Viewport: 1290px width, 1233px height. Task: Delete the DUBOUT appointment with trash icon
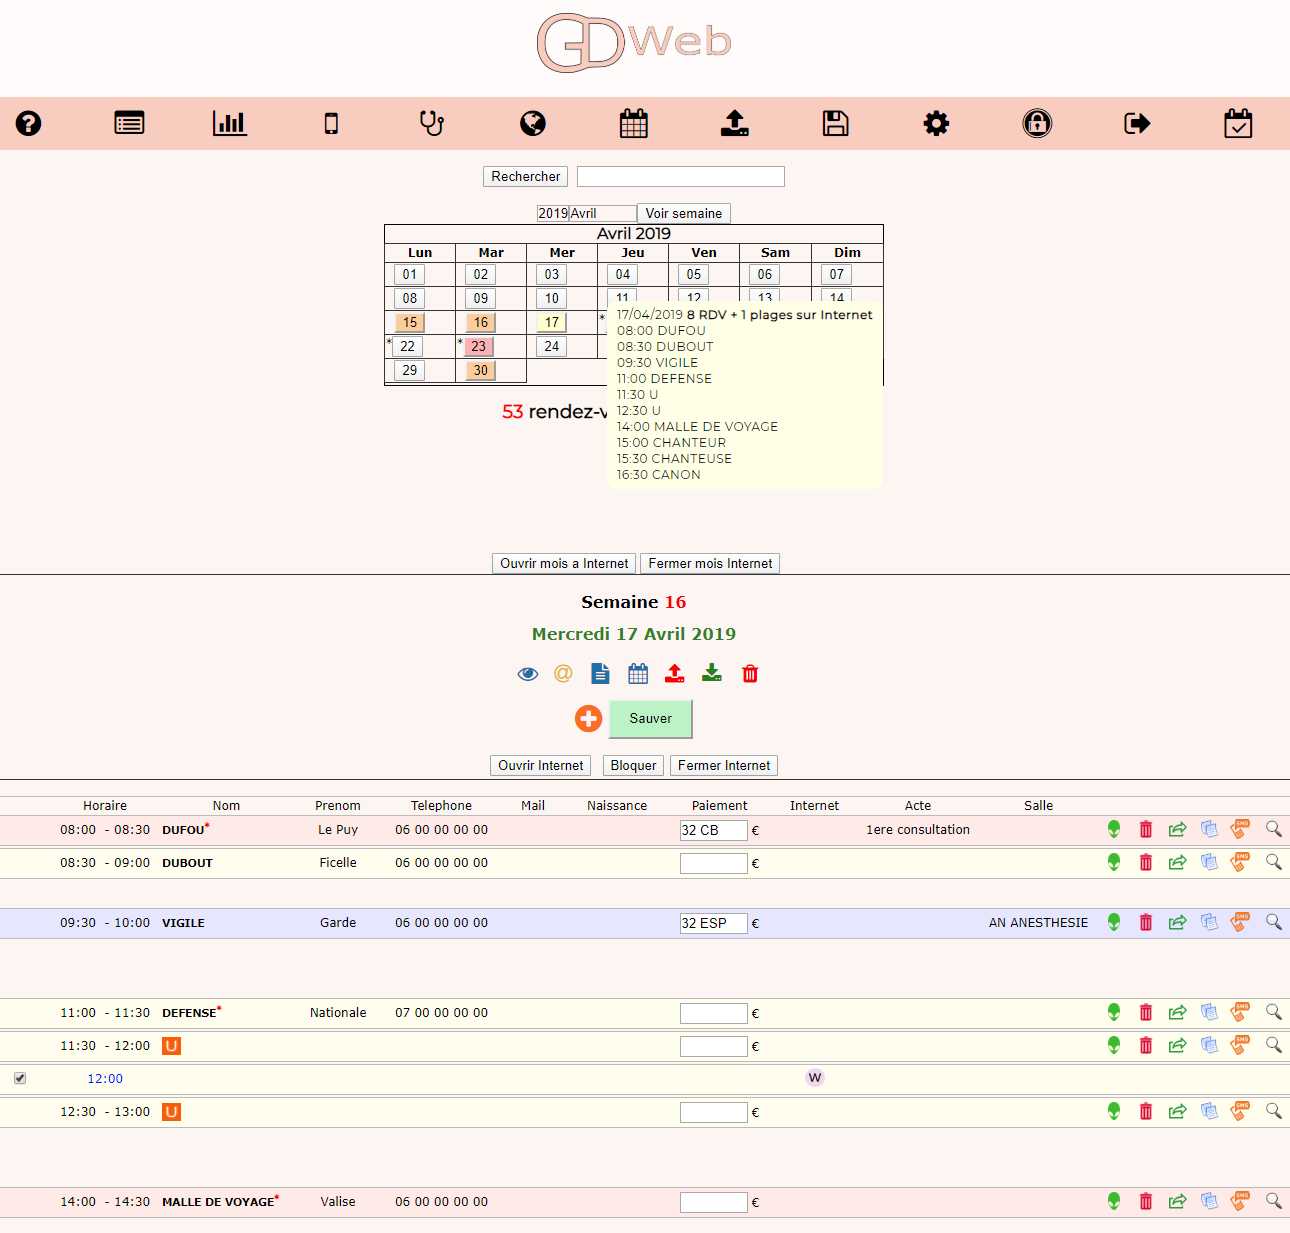point(1146,862)
